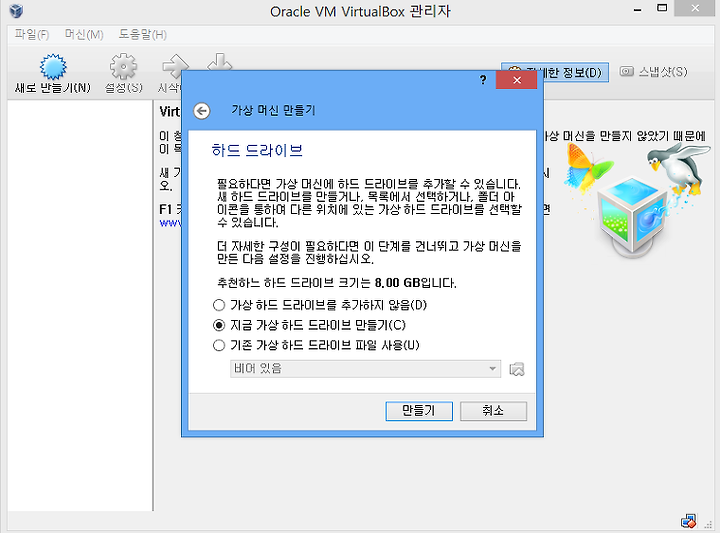The image size is (720, 533).
Task: Click the network status icon in status bar
Action: tap(688, 521)
